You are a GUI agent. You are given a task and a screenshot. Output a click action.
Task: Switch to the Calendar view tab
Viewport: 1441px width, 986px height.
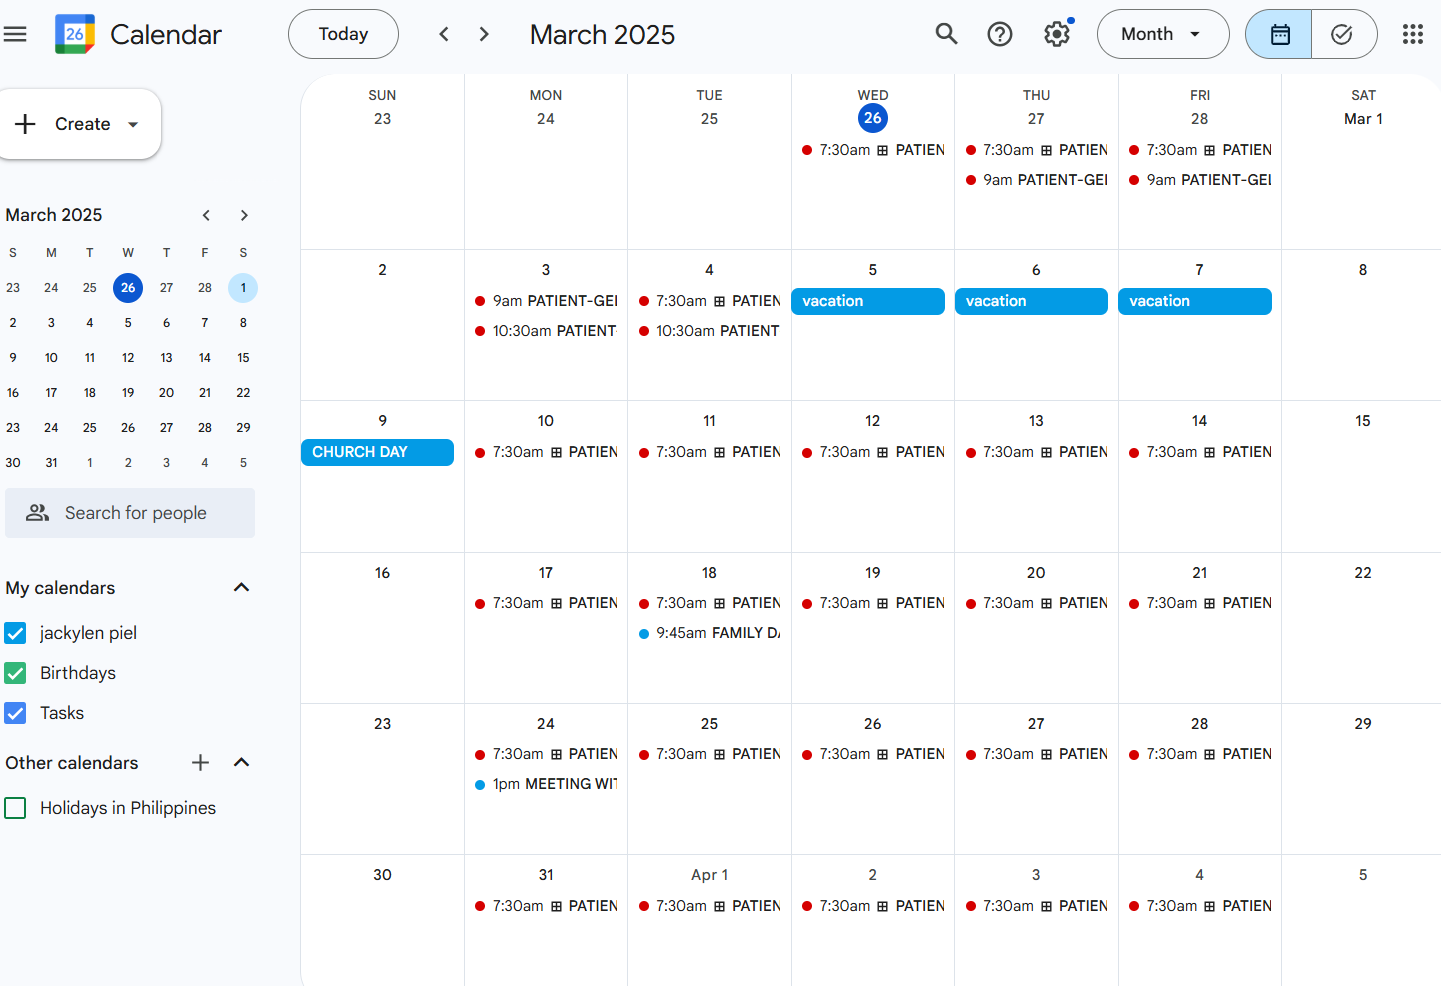coord(1278,34)
